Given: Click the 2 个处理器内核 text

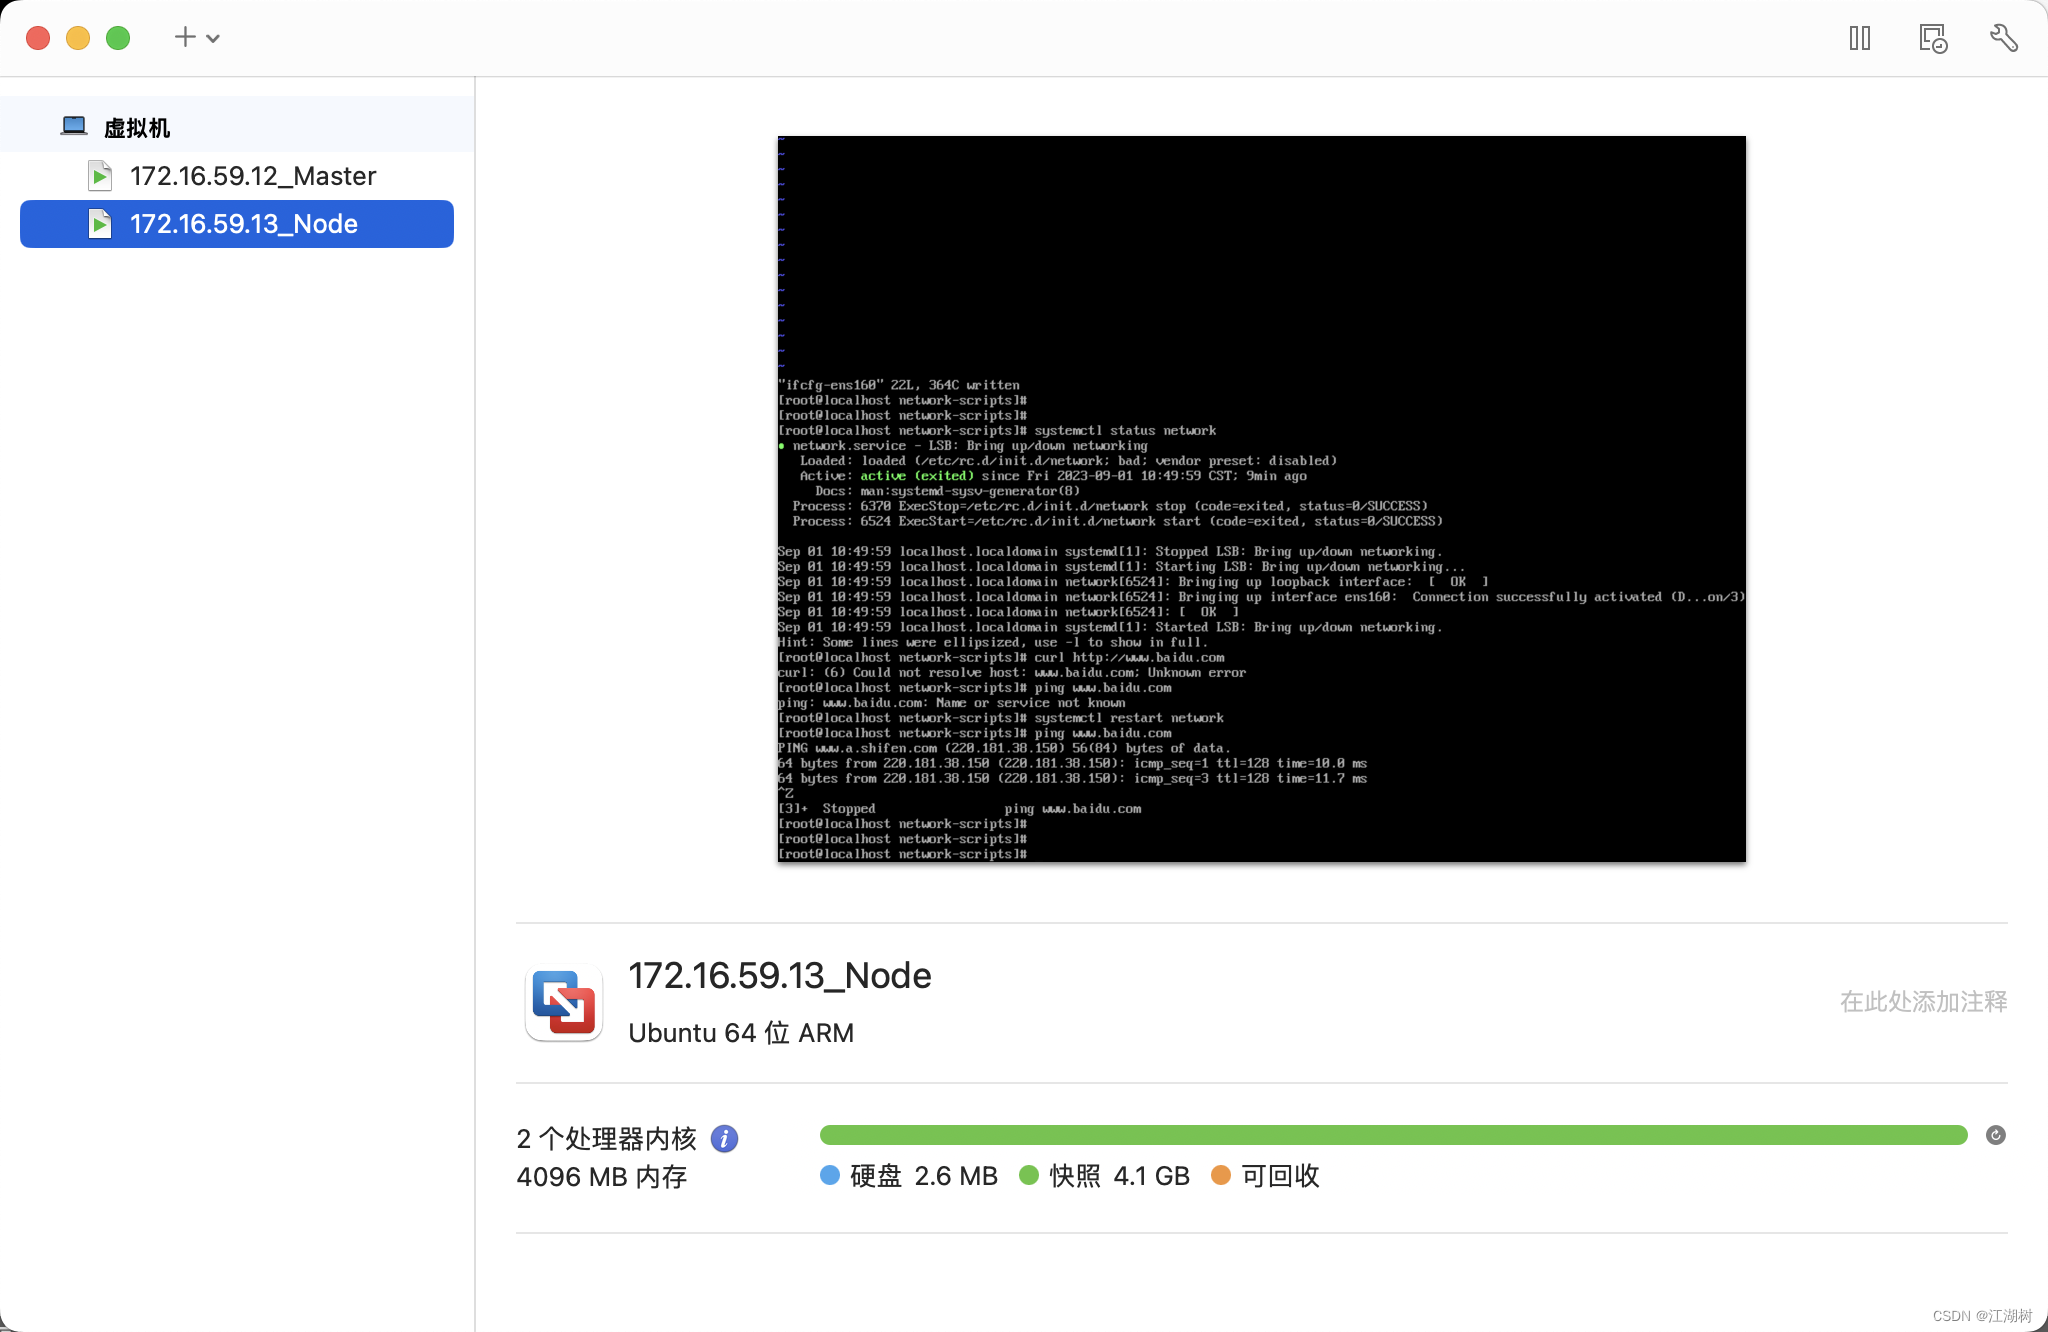Looking at the screenshot, I should [x=606, y=1138].
